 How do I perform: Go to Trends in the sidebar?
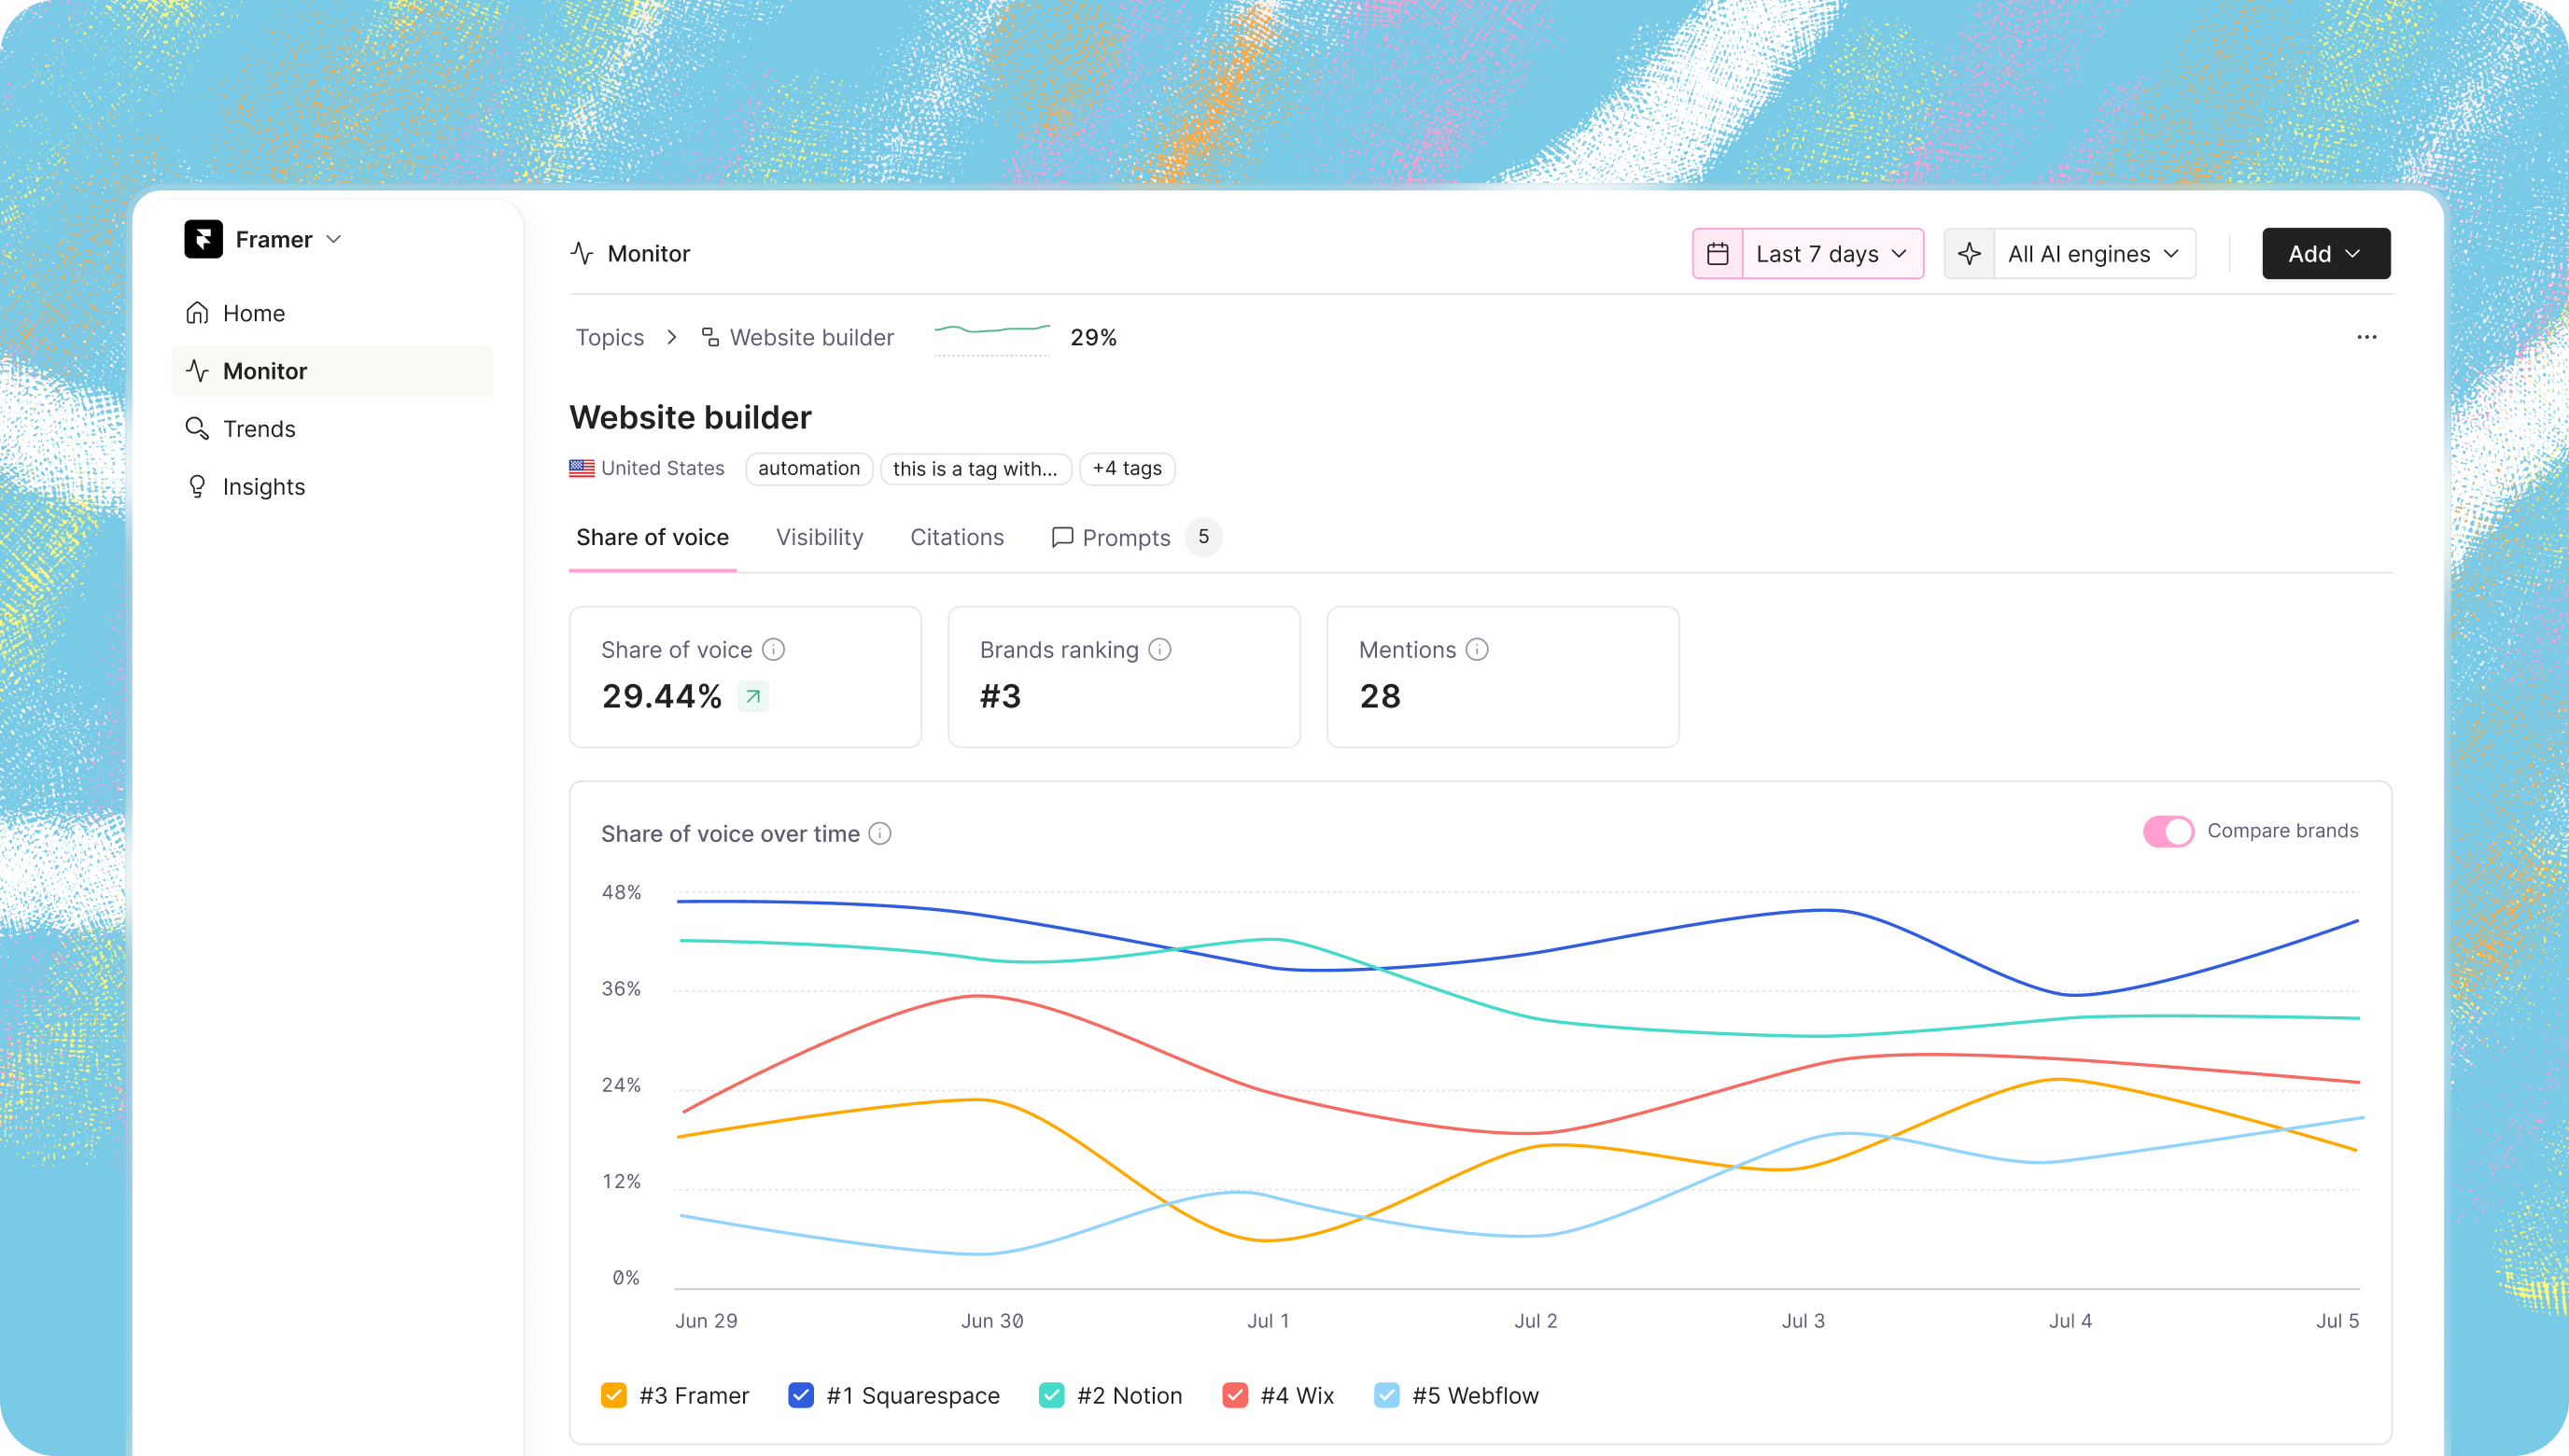point(259,429)
